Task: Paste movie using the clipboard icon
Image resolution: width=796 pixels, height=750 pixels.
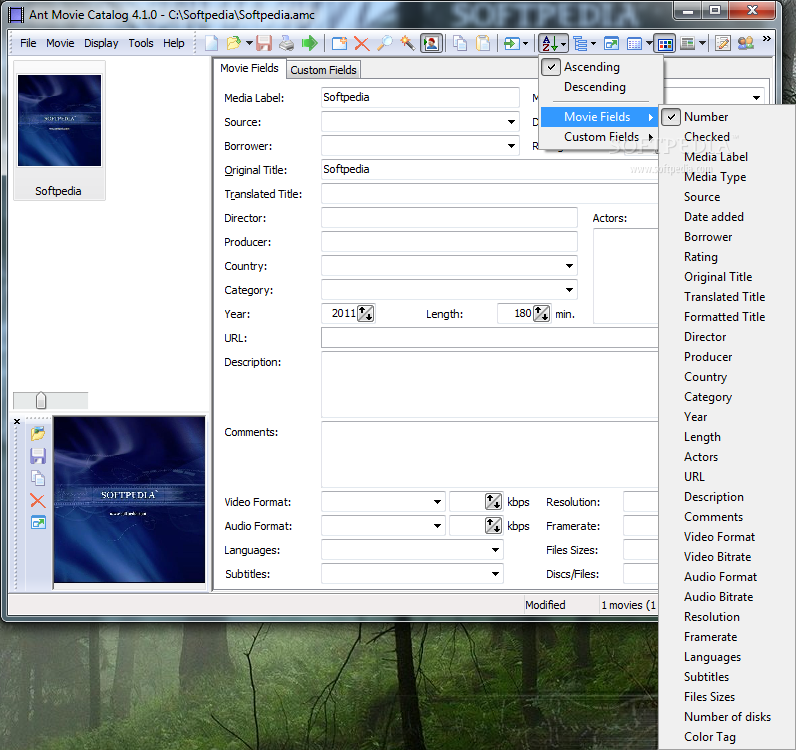Action: pyautogui.click(x=483, y=44)
